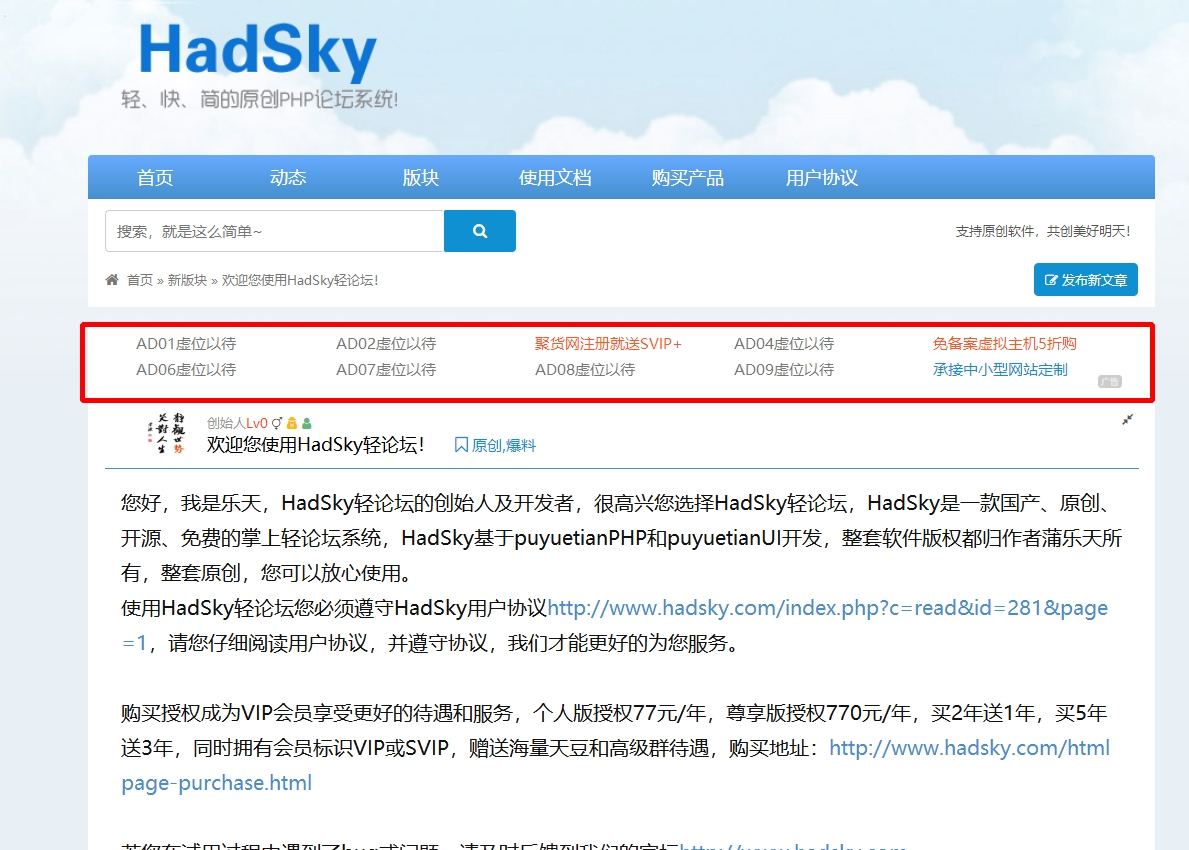Click the 发布新文章 button
Screen dimensions: 1189x850
point(1085,280)
